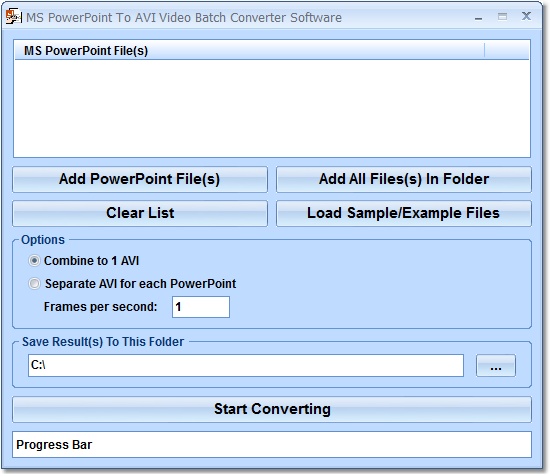Click Add All Files(s) In Folder
Screen dimensions: 550x476
coord(404,179)
